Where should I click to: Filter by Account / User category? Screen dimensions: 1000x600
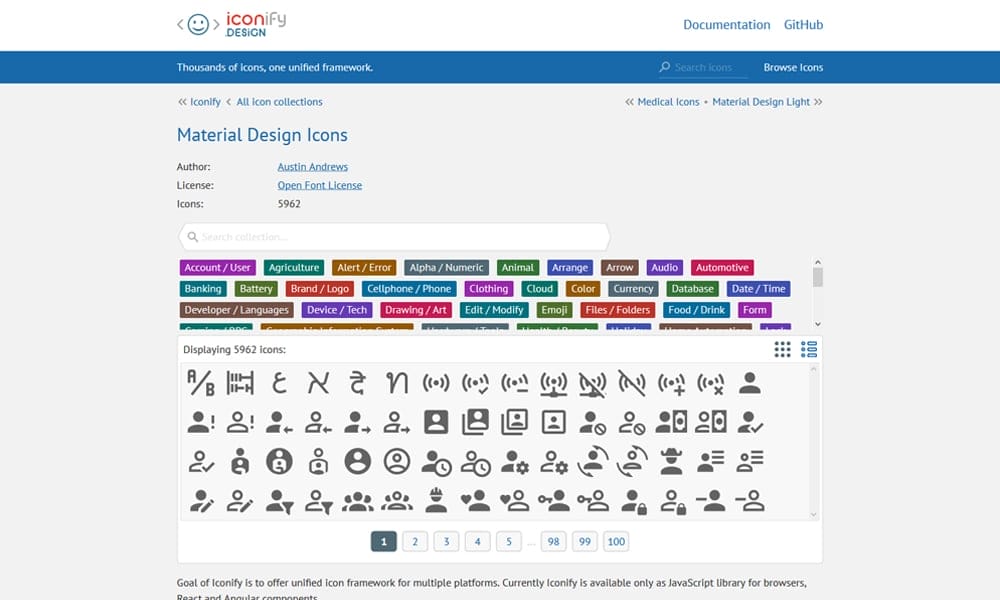(x=217, y=268)
